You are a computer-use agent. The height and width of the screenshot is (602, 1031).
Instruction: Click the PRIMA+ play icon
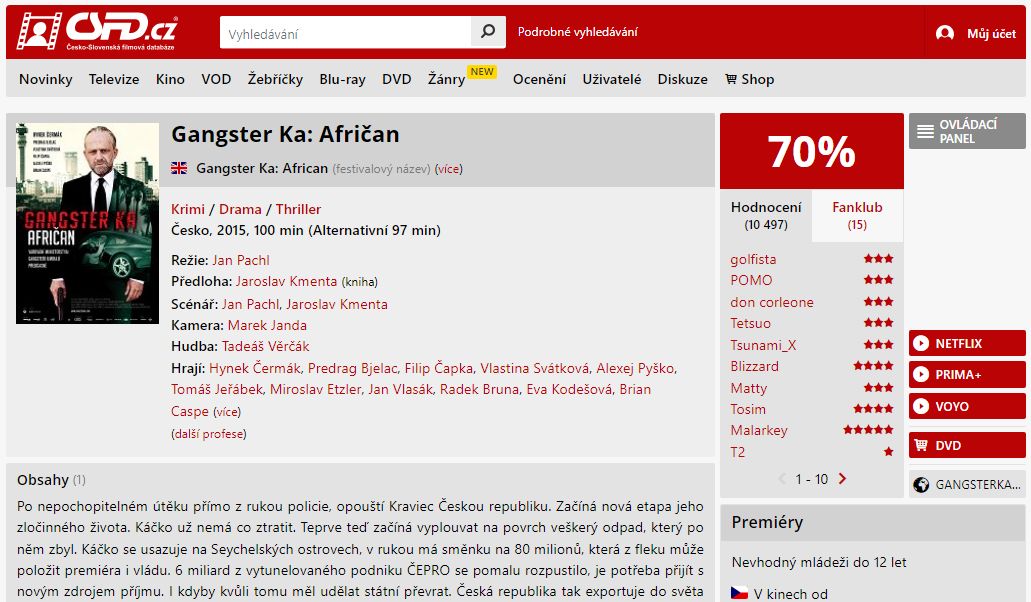point(921,375)
